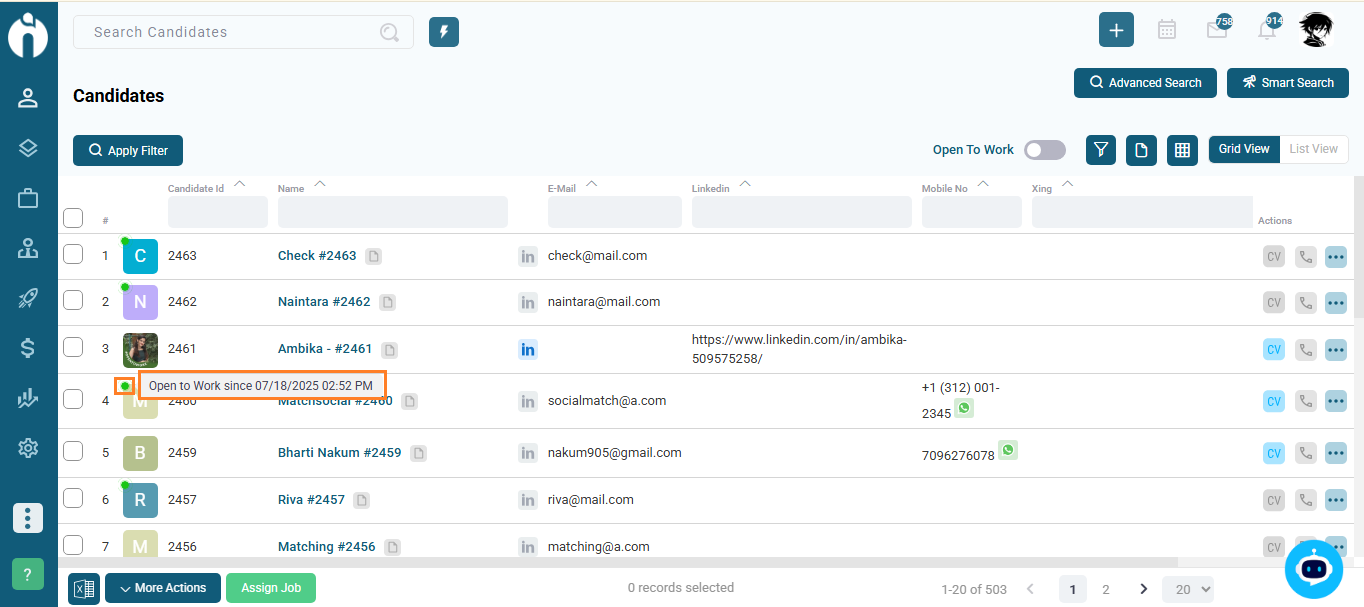The width and height of the screenshot is (1364, 607).
Task: Click the Advanced Search button
Action: (1145, 83)
